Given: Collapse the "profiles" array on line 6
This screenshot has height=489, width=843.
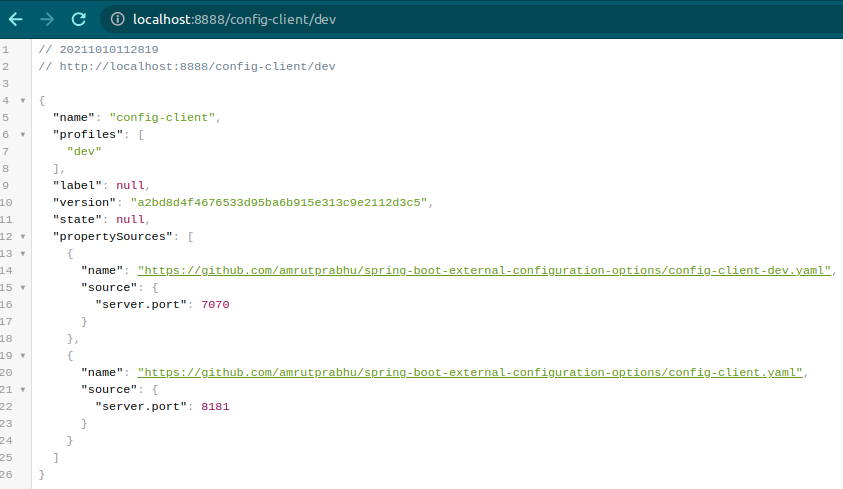Looking at the screenshot, I should click(x=23, y=134).
